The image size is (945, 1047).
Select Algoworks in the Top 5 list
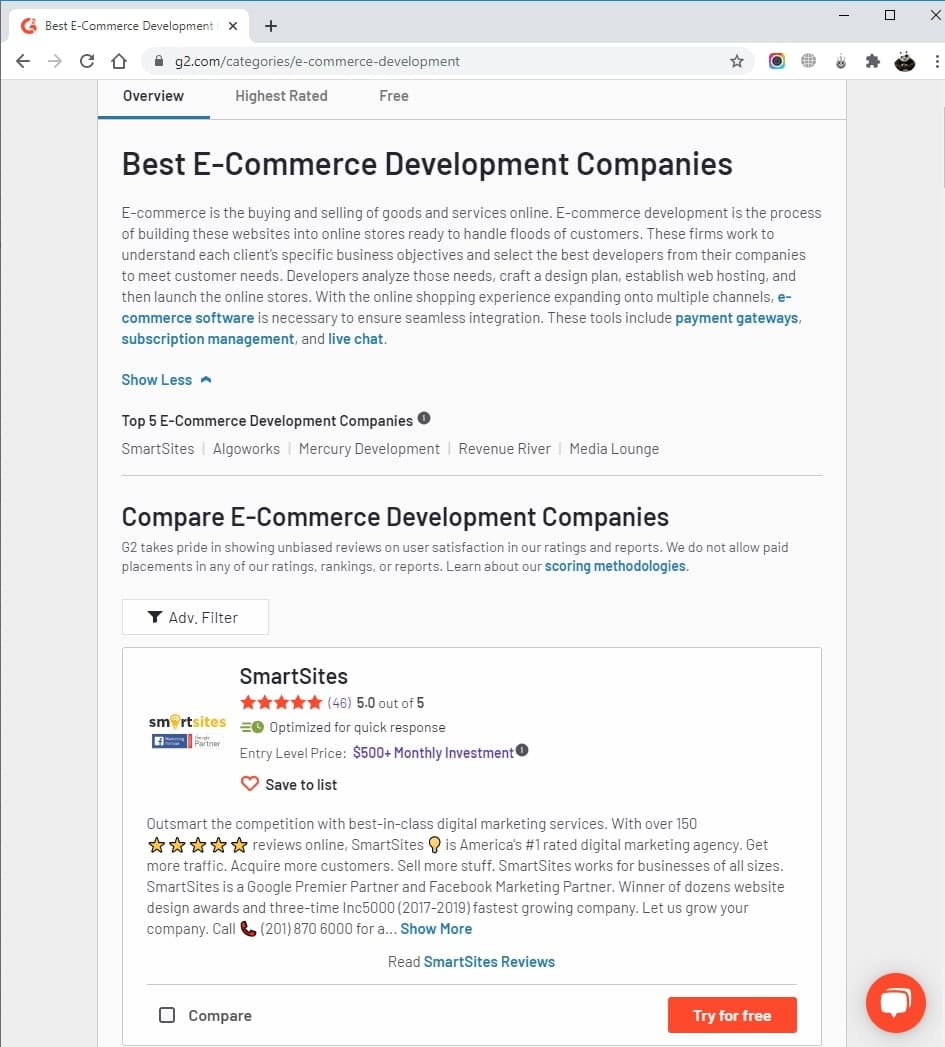(246, 449)
